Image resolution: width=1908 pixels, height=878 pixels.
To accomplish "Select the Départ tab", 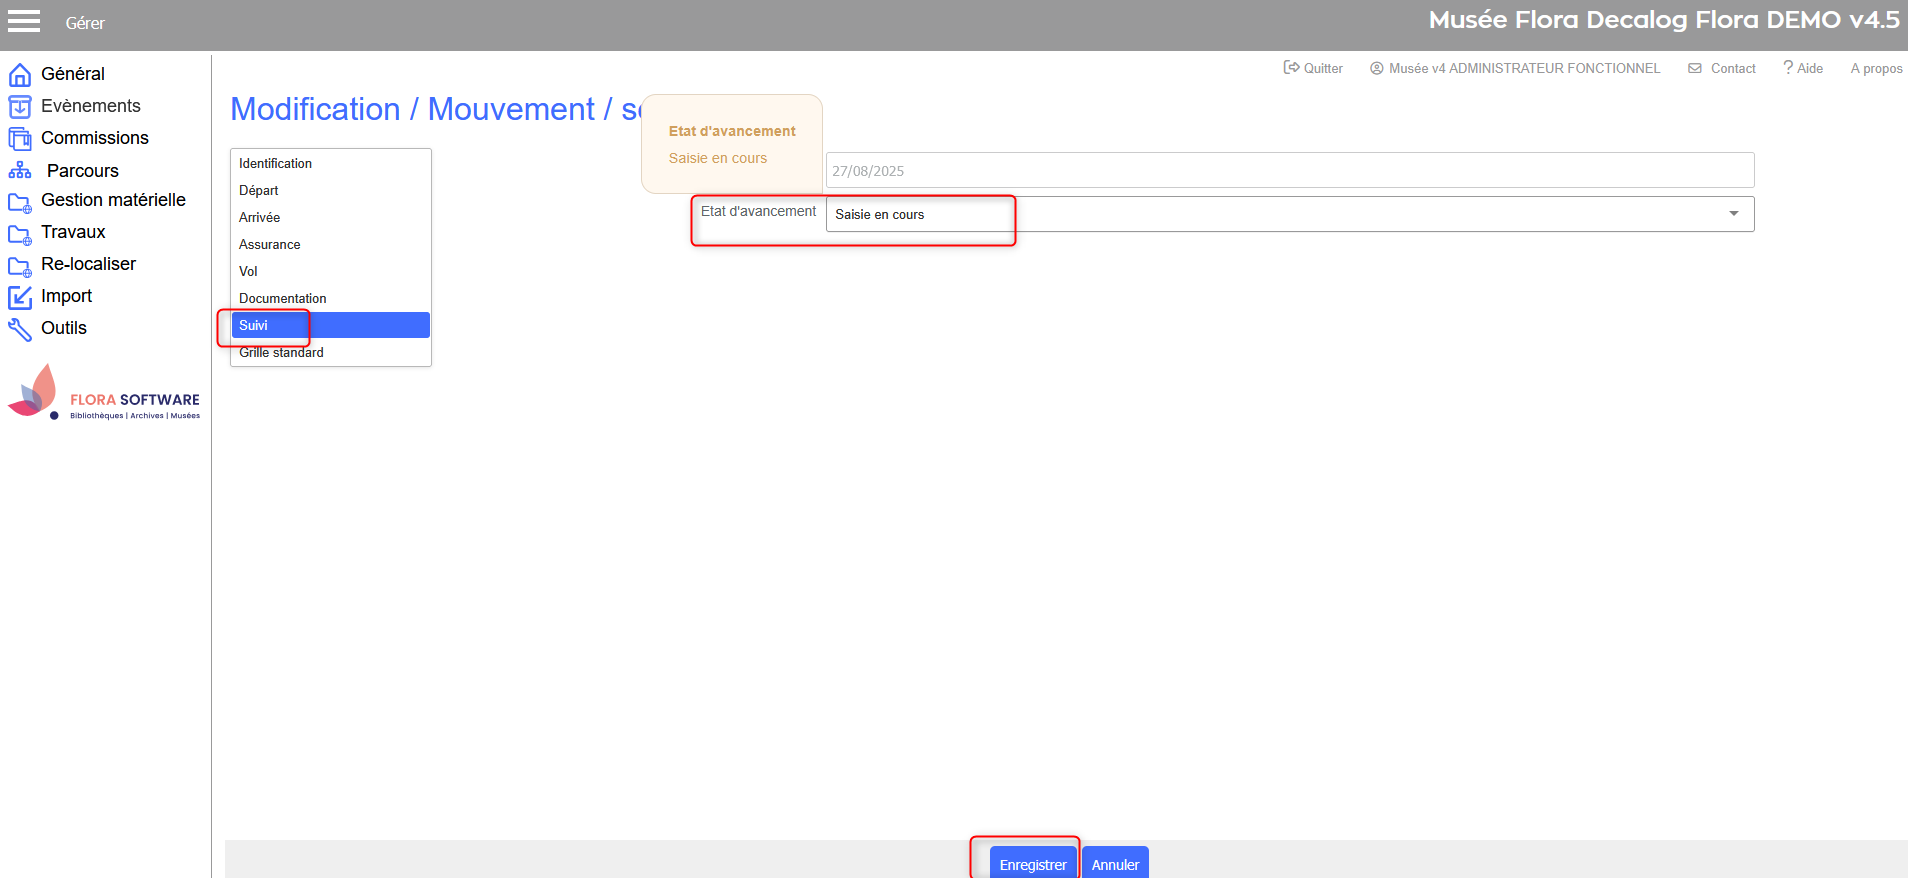I will click(x=331, y=191).
